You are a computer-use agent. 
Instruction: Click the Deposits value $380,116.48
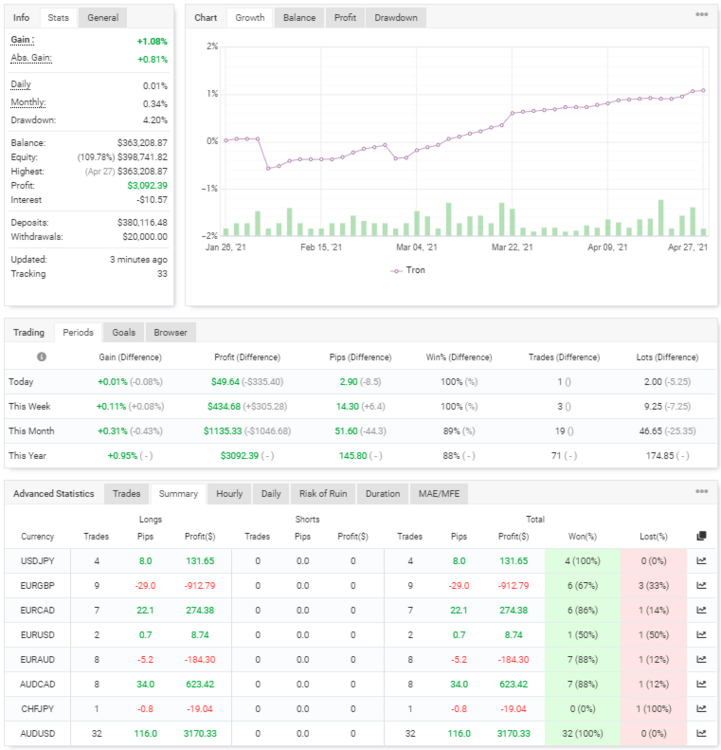(143, 222)
